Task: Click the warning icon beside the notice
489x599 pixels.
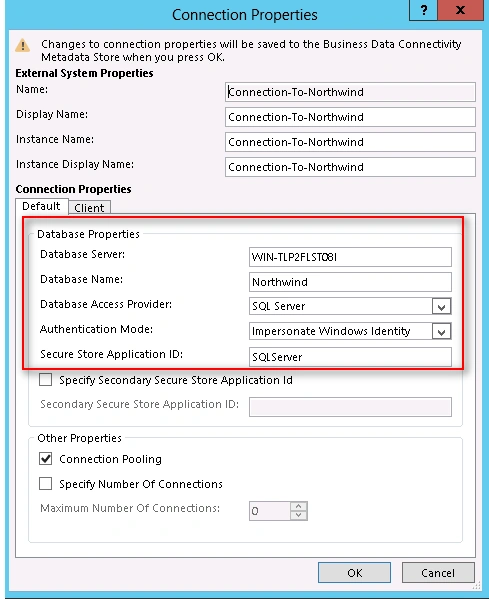Action: pos(23,45)
